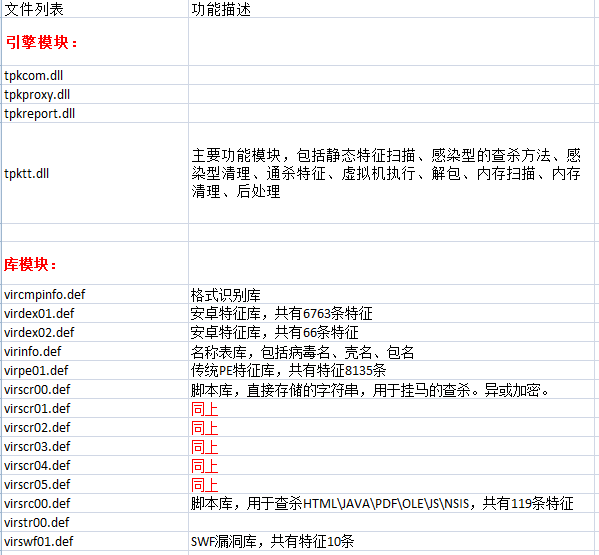Select the virdex01.def cell

point(95,314)
